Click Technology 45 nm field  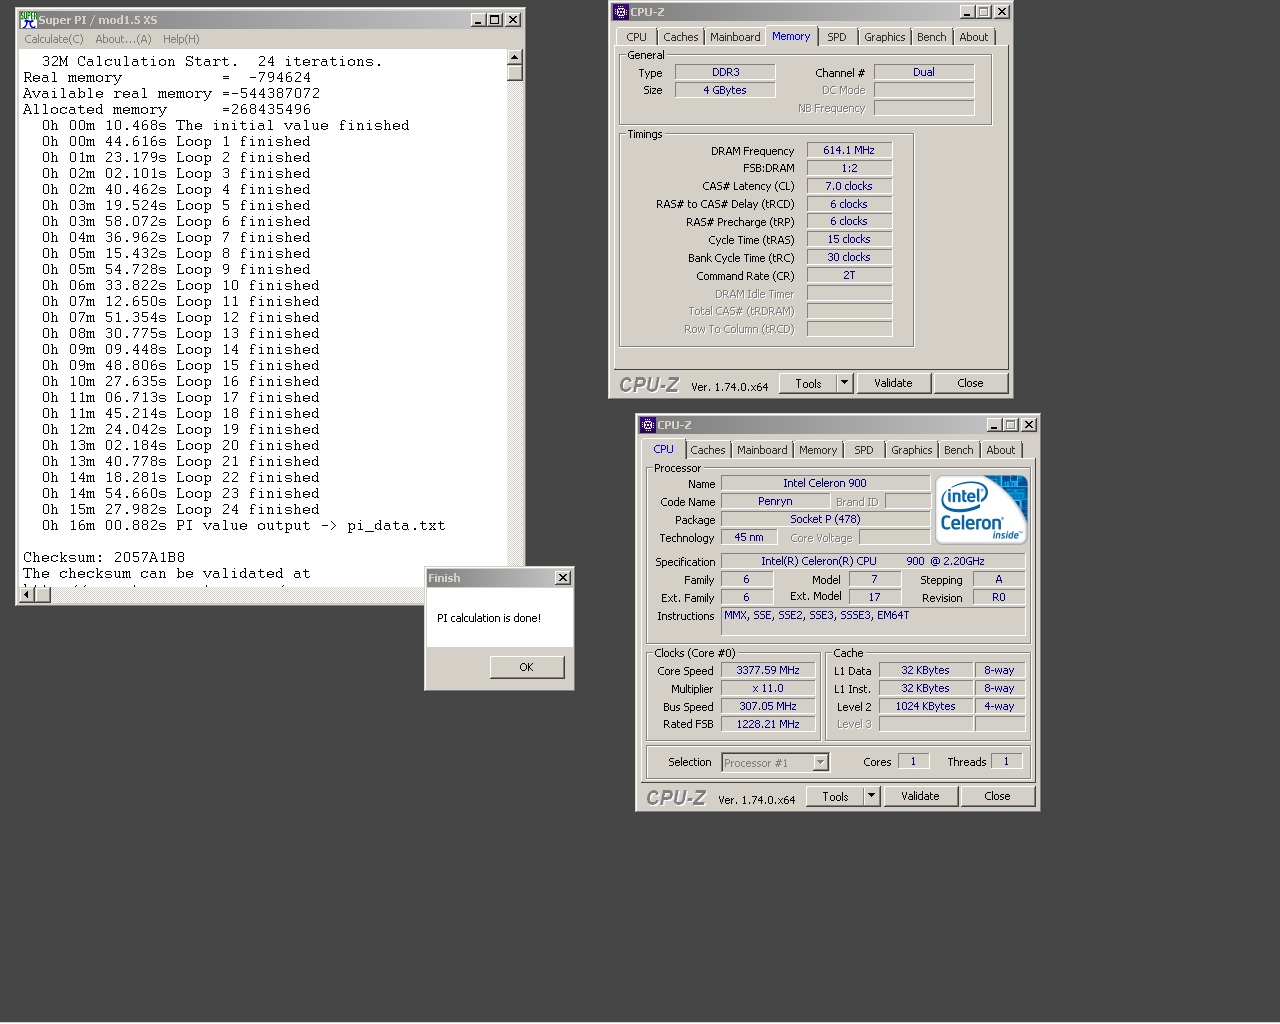[749, 537]
